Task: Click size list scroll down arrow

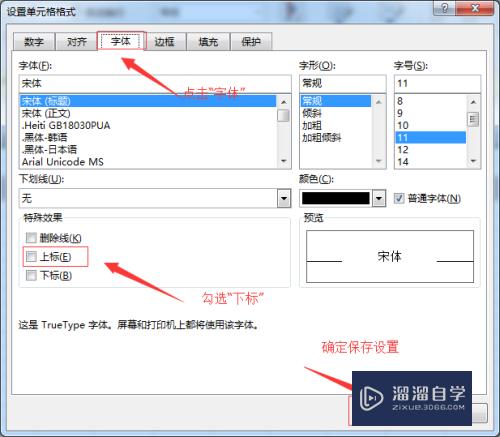Action: (x=473, y=161)
